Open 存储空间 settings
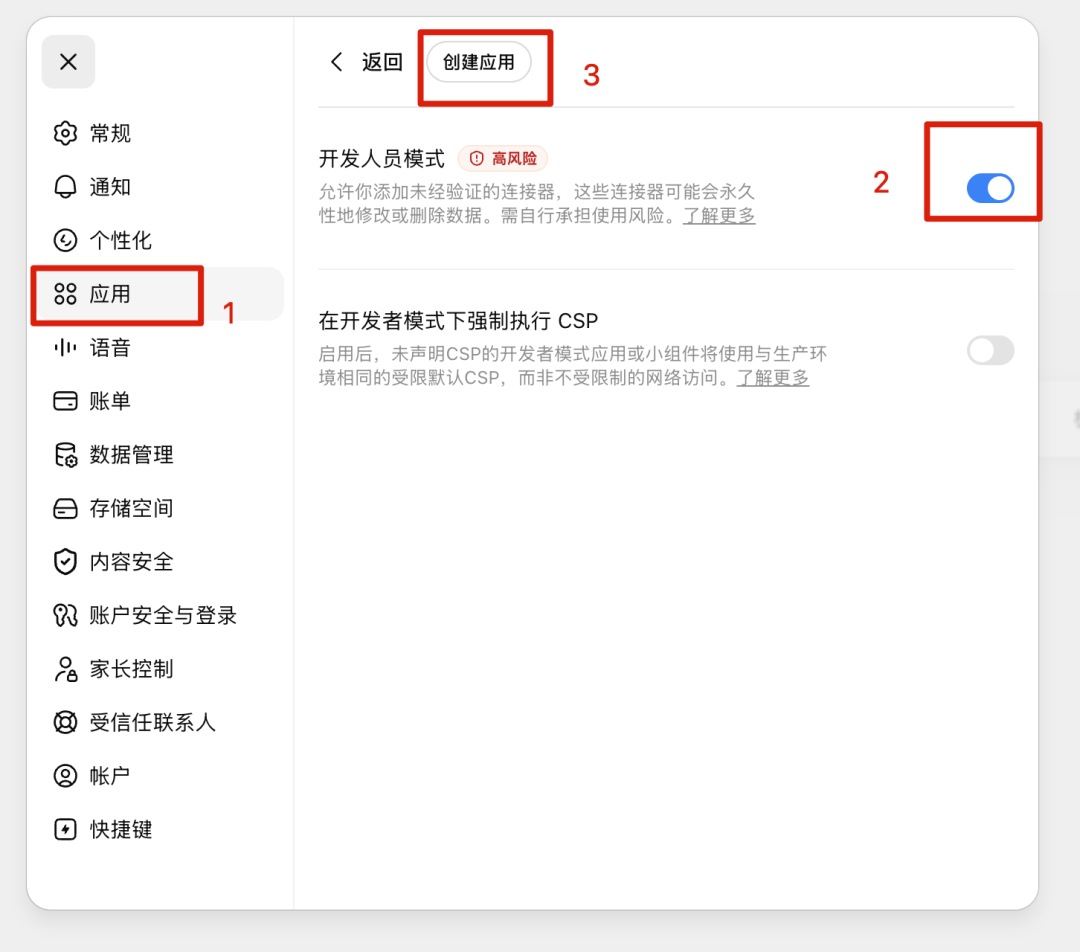 (158, 508)
